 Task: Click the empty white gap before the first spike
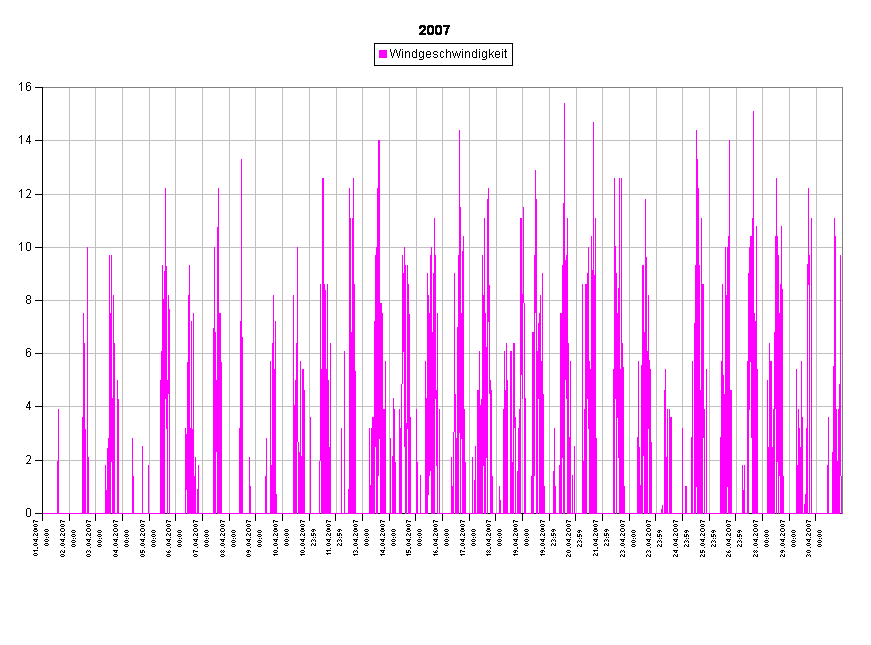tap(50, 300)
